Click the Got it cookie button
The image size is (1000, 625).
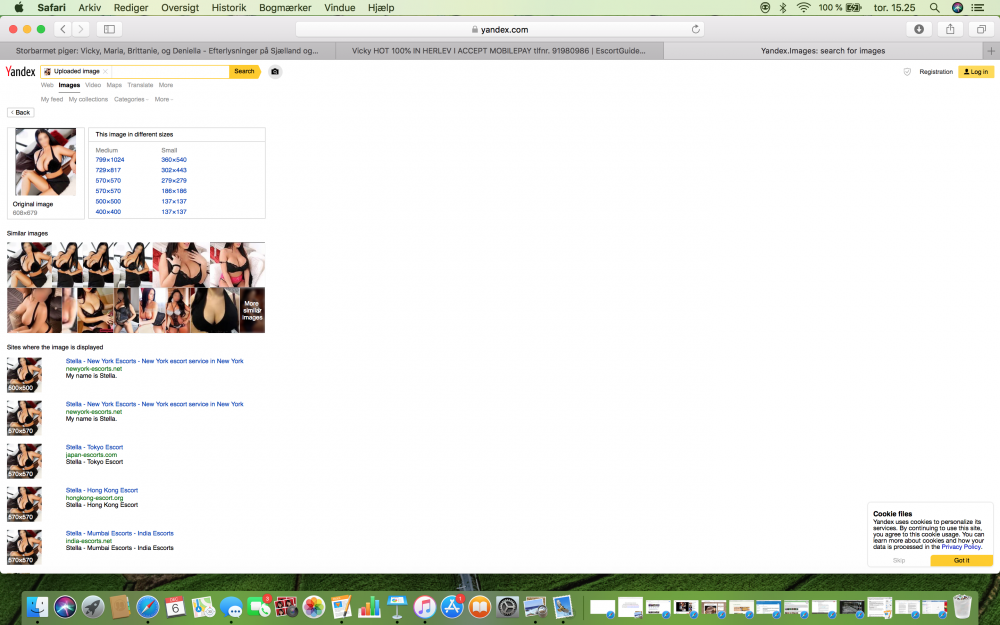961,560
